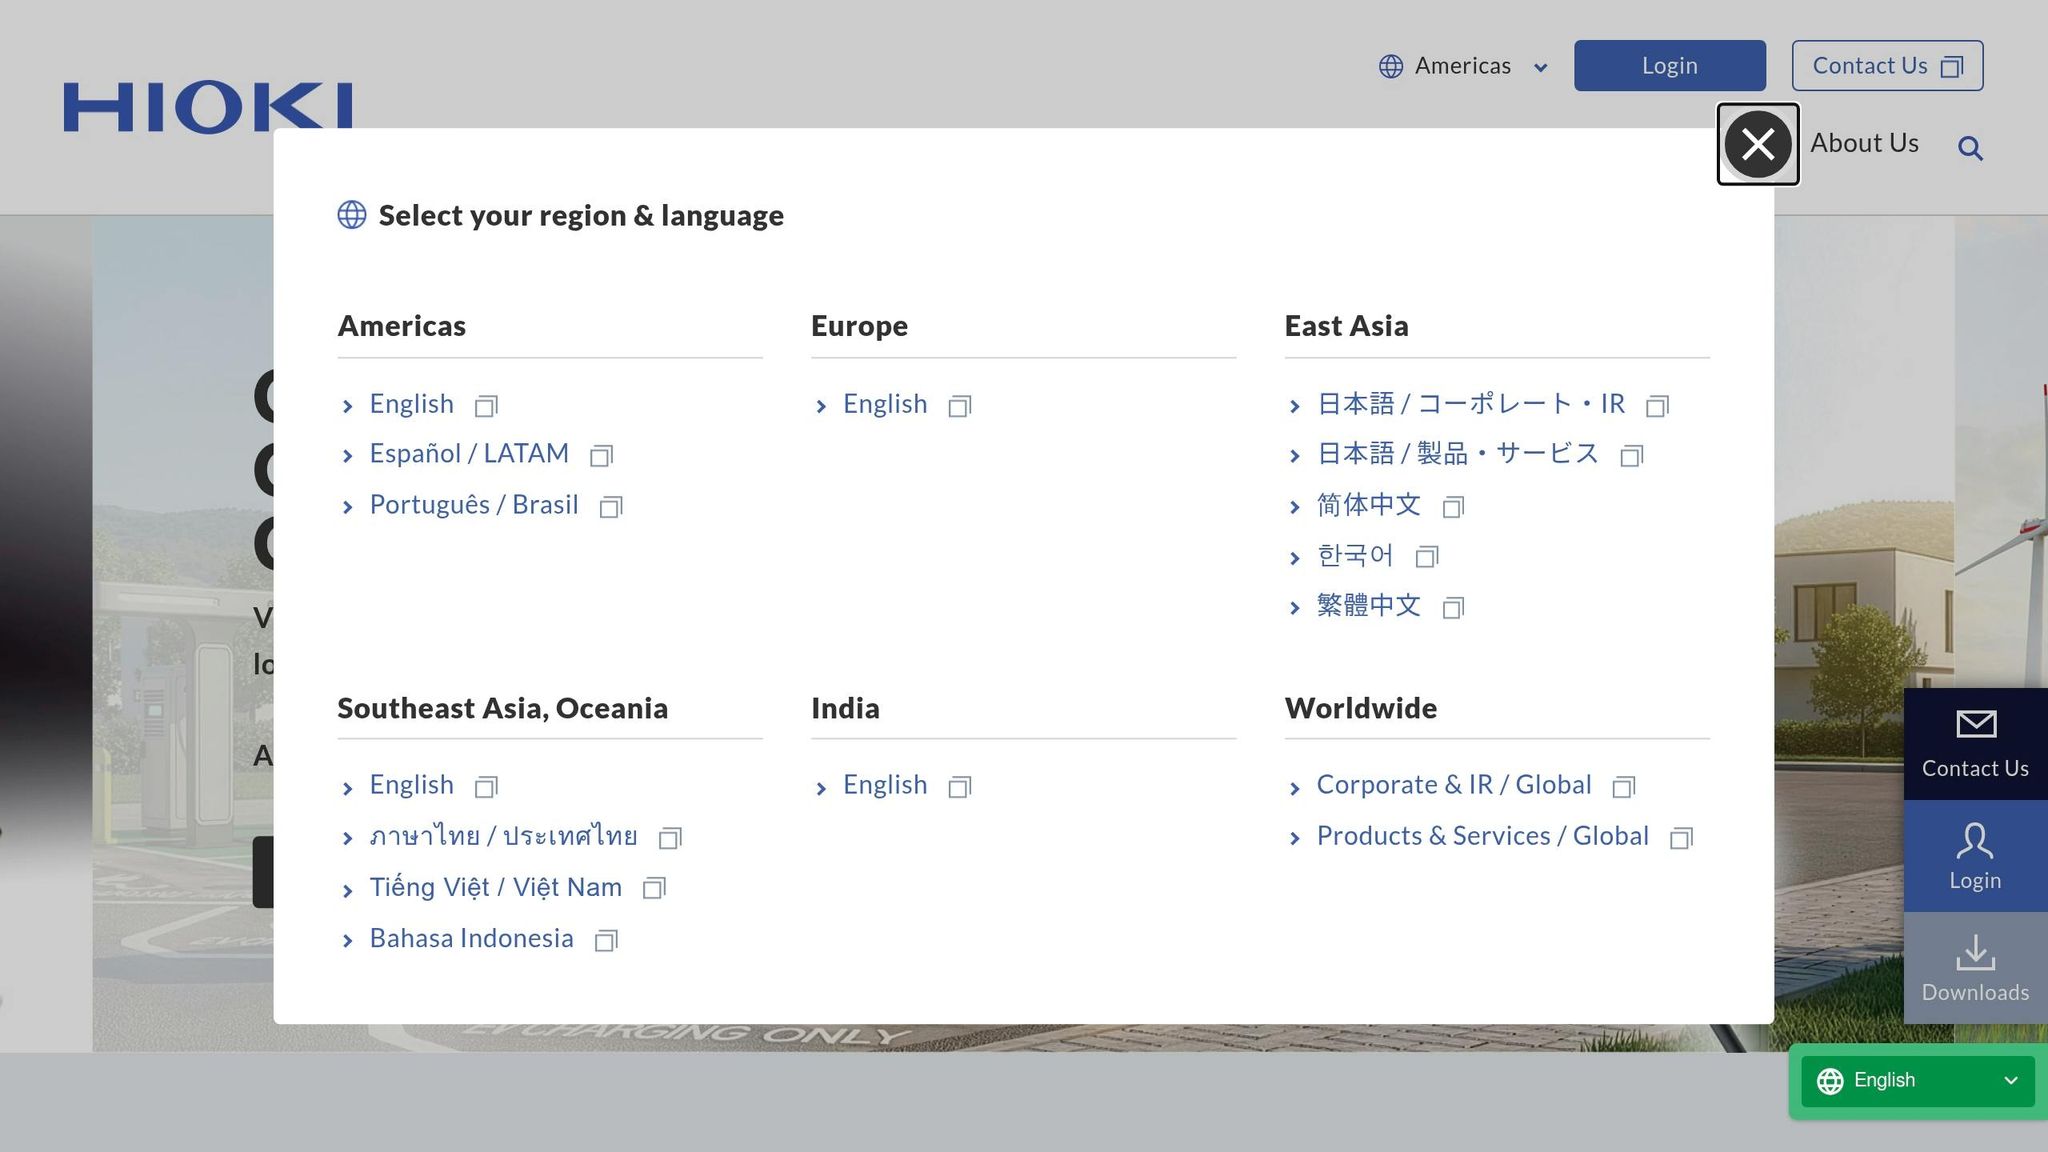Open the Americas region dropdown in header
The image size is (2048, 1152).
pyautogui.click(x=1463, y=66)
